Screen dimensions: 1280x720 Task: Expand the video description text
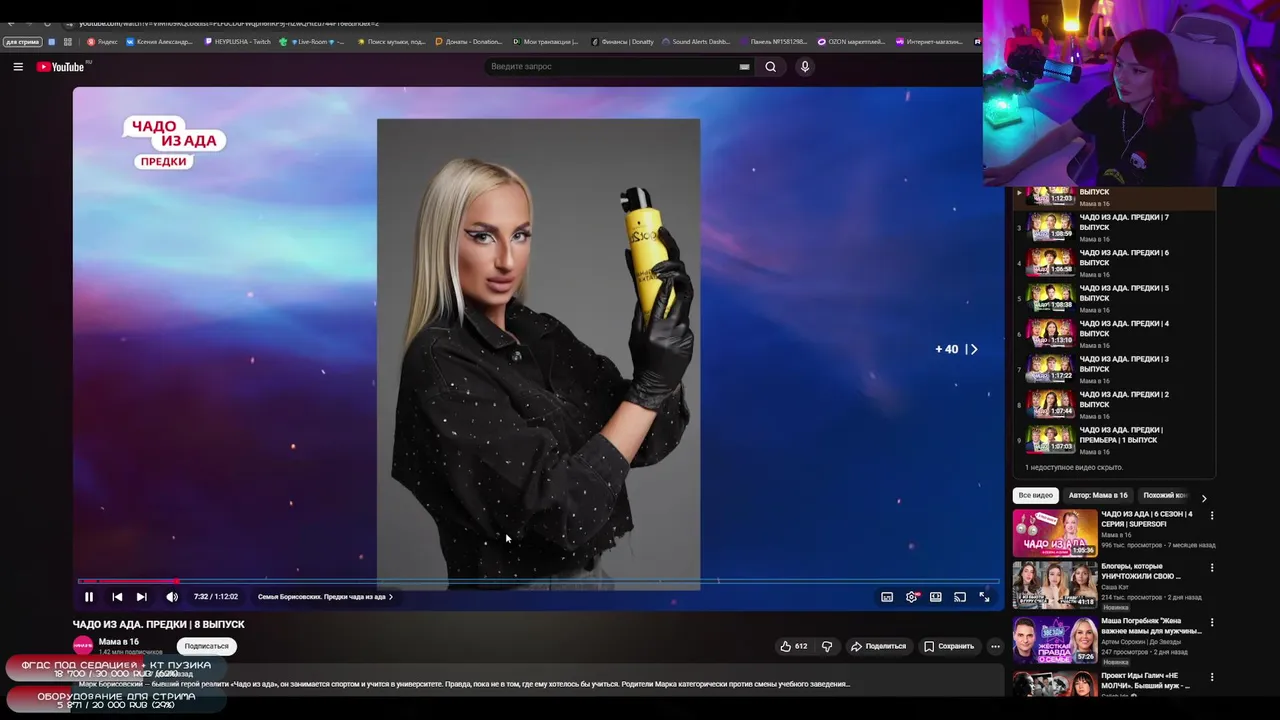(464, 684)
